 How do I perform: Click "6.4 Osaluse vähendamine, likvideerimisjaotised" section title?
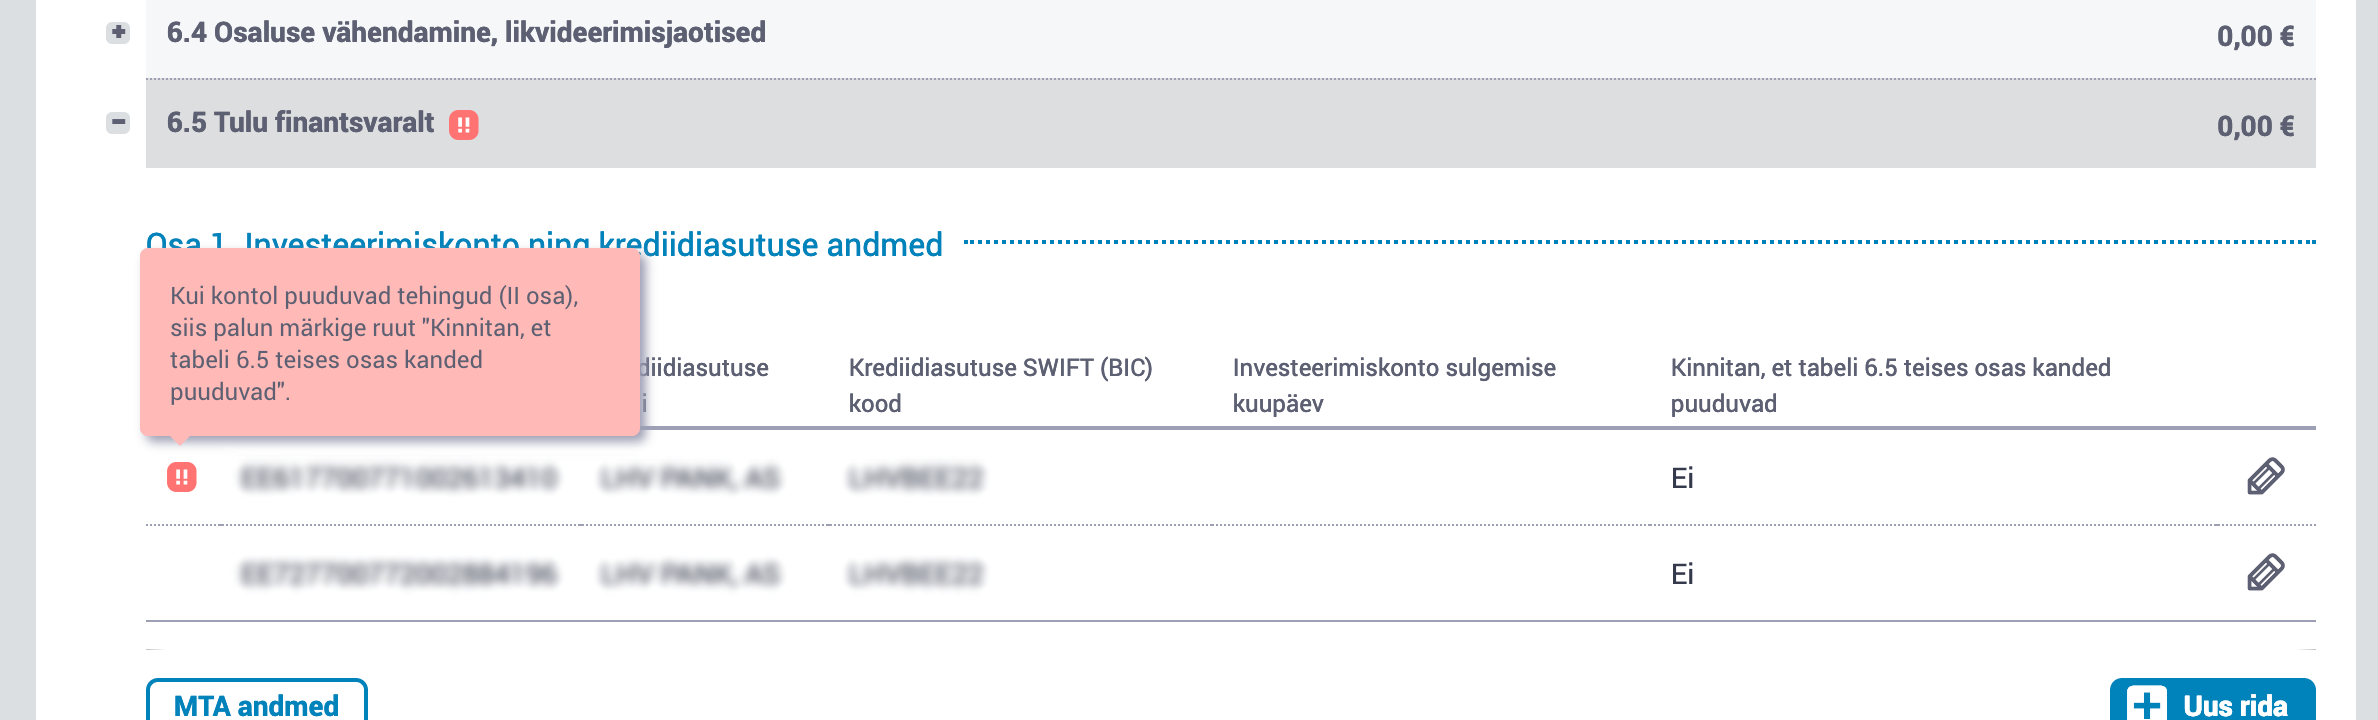coord(466,33)
